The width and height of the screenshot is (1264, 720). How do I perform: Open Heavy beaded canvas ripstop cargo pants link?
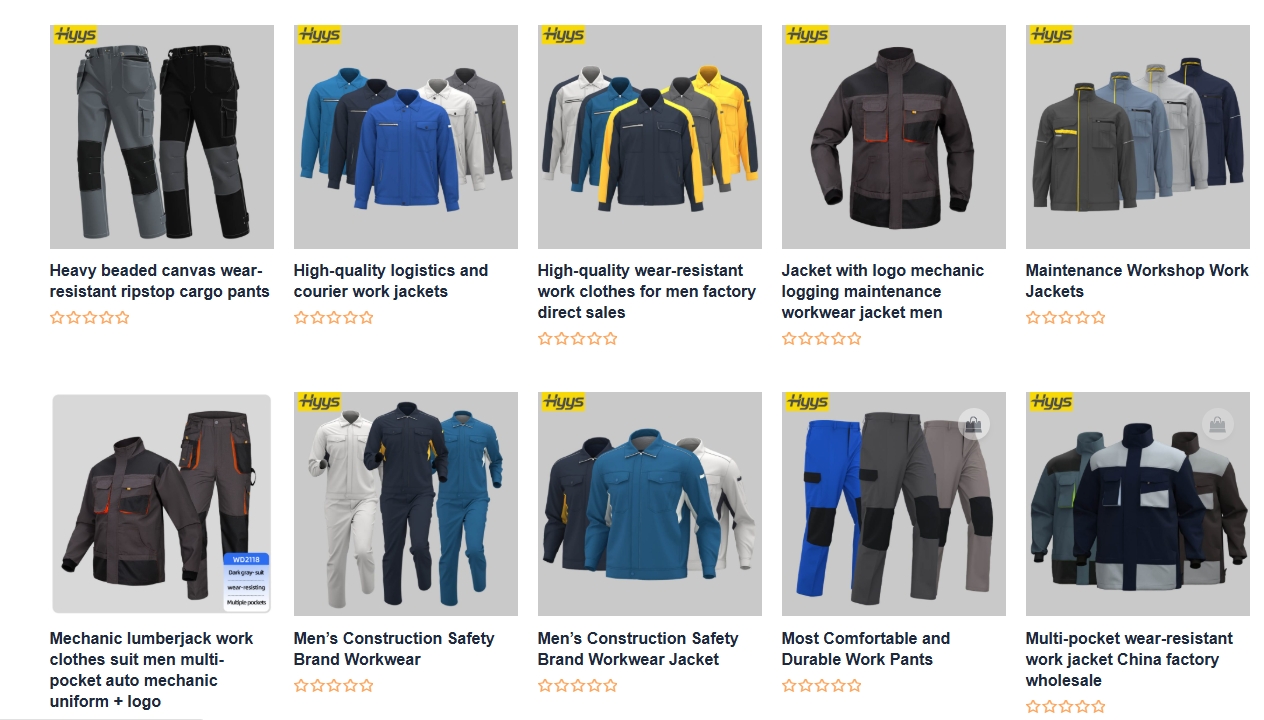[x=160, y=281]
